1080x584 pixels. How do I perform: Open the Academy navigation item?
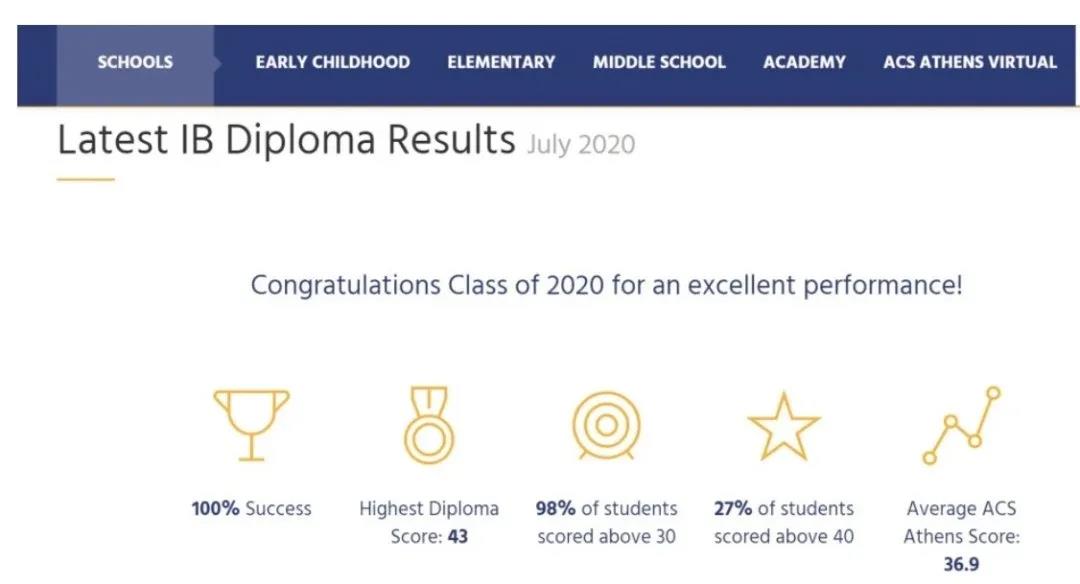[x=804, y=63]
